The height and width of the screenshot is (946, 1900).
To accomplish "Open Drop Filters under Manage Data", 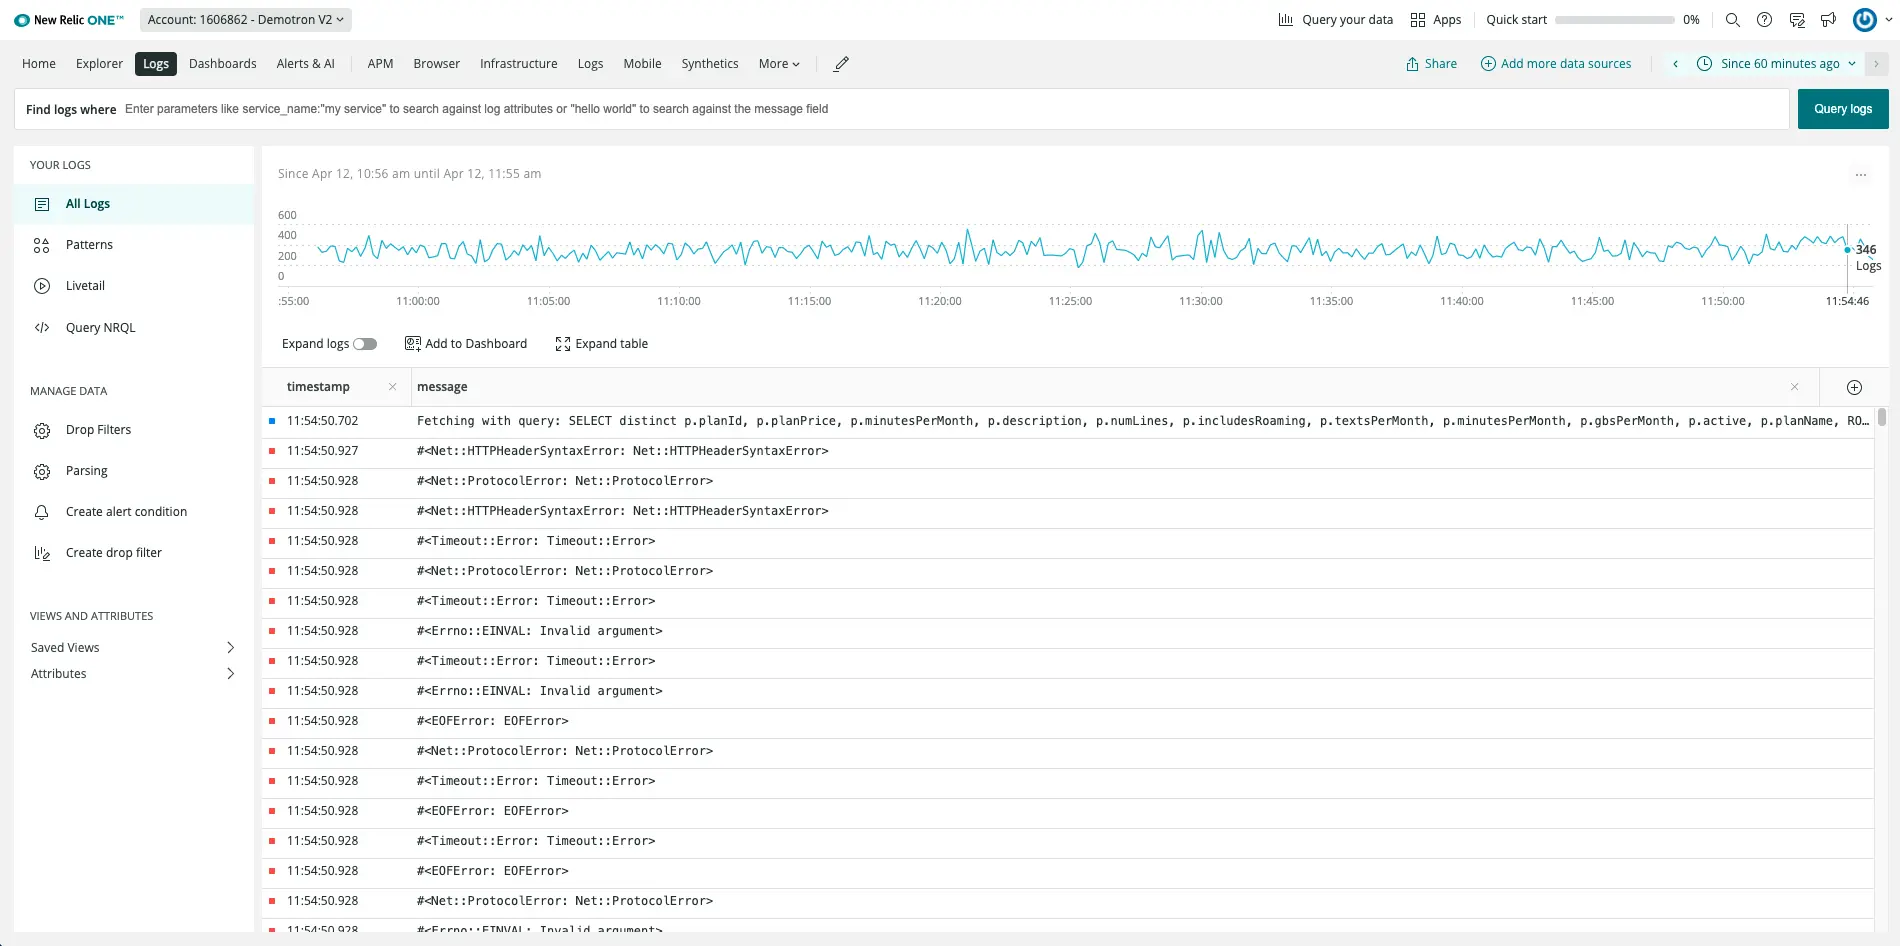I will (97, 429).
